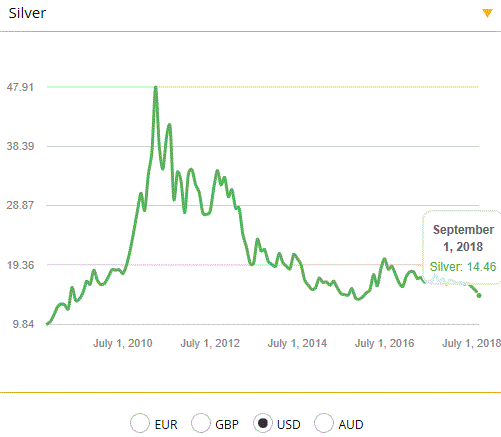Screen dimensions: 501x437
Task: Click the July 1, 2016 axis label
Action: (384, 343)
